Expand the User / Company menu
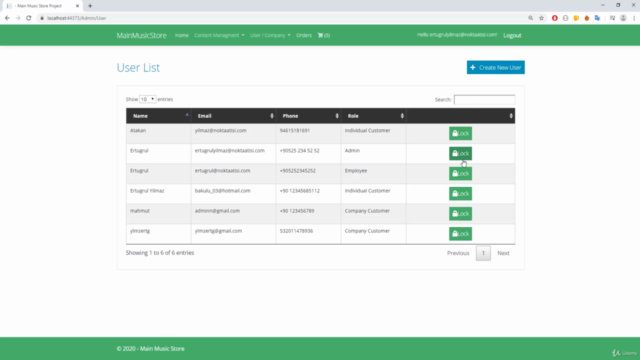The width and height of the screenshot is (640, 360). [270, 35]
